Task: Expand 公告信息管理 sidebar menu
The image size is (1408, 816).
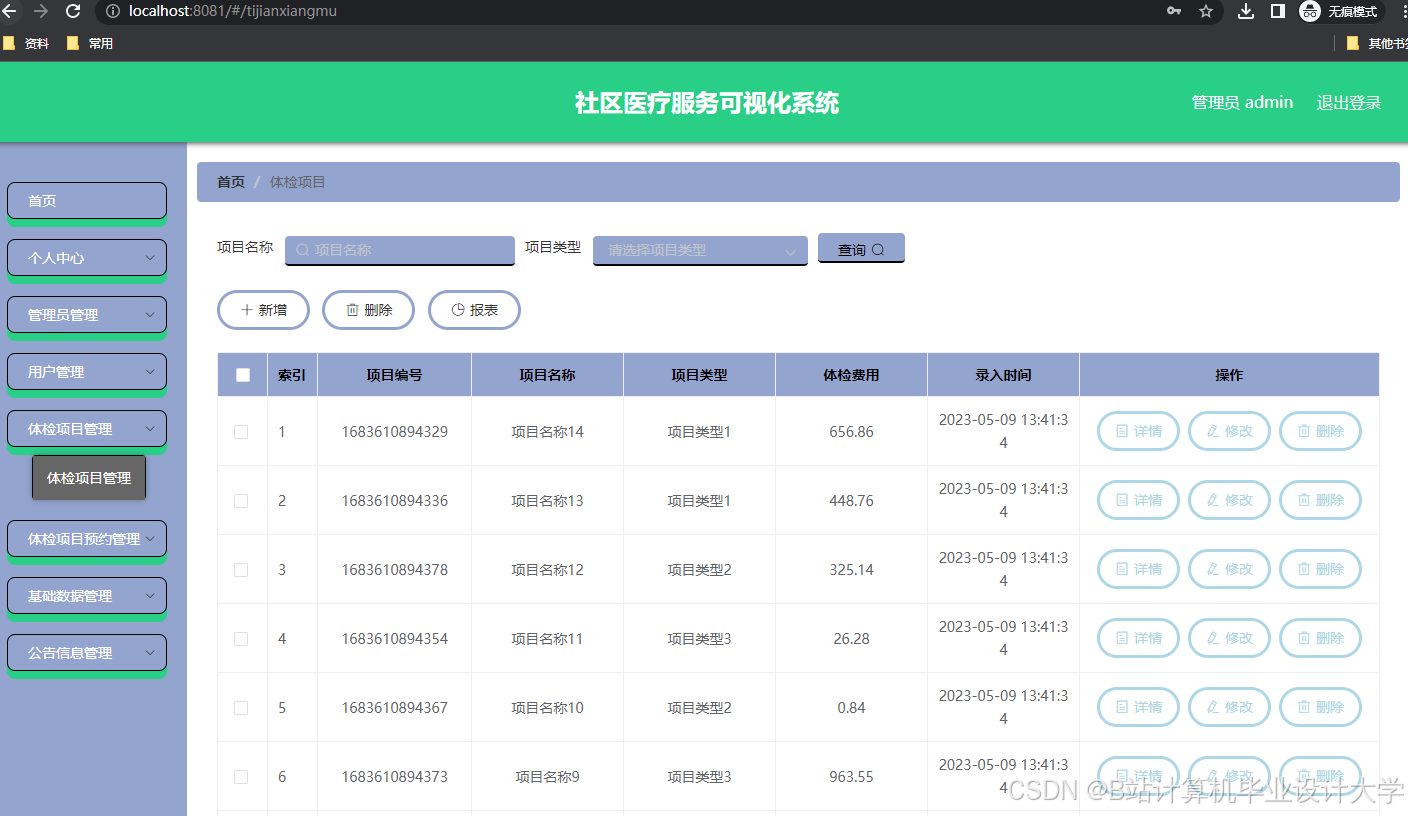Action: pos(87,653)
